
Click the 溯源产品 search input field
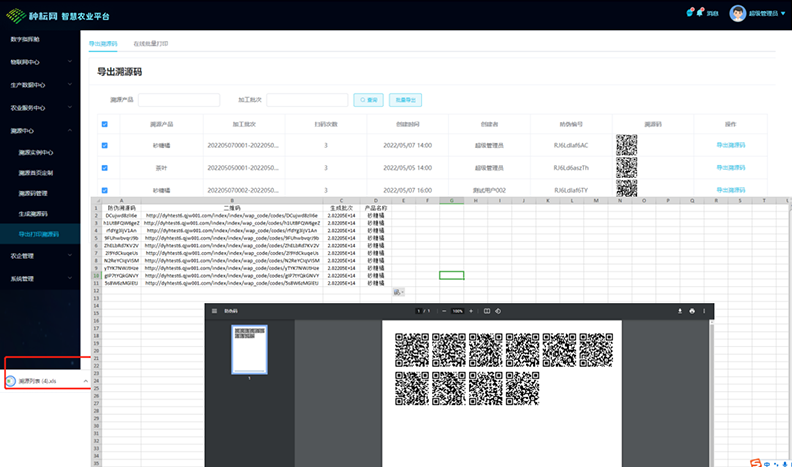[179, 100]
